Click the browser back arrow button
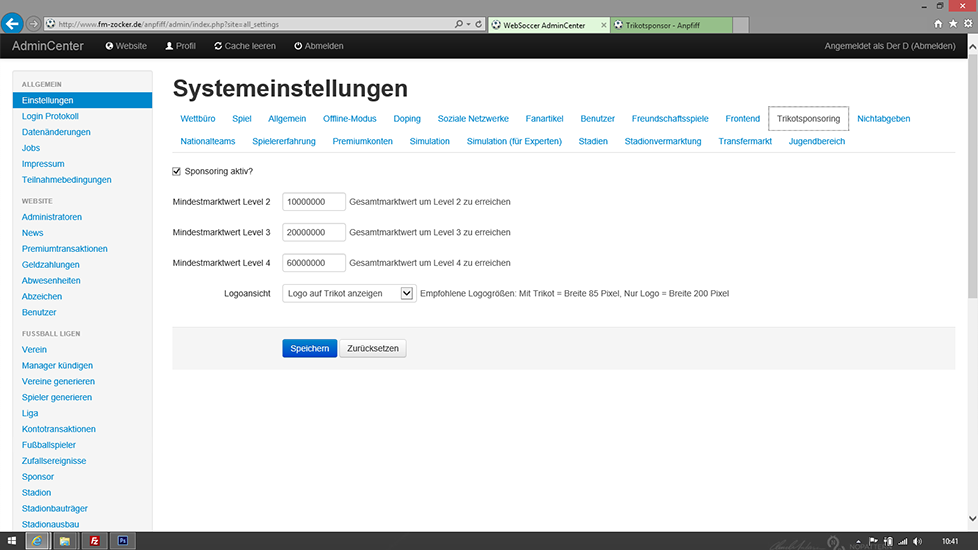Viewport: 978px width, 550px height. point(13,23)
